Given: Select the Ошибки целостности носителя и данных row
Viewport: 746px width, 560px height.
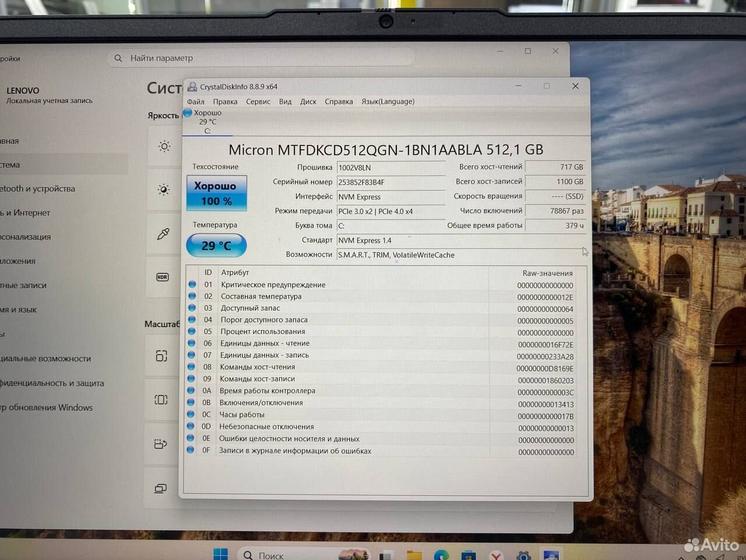Looking at the screenshot, I should (381, 439).
